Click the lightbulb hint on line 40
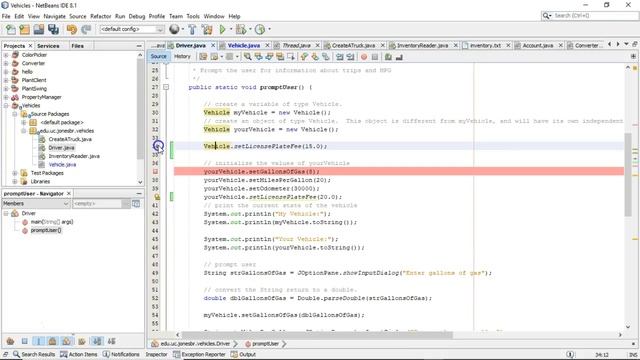This screenshot has height=360, width=640. pos(157,197)
